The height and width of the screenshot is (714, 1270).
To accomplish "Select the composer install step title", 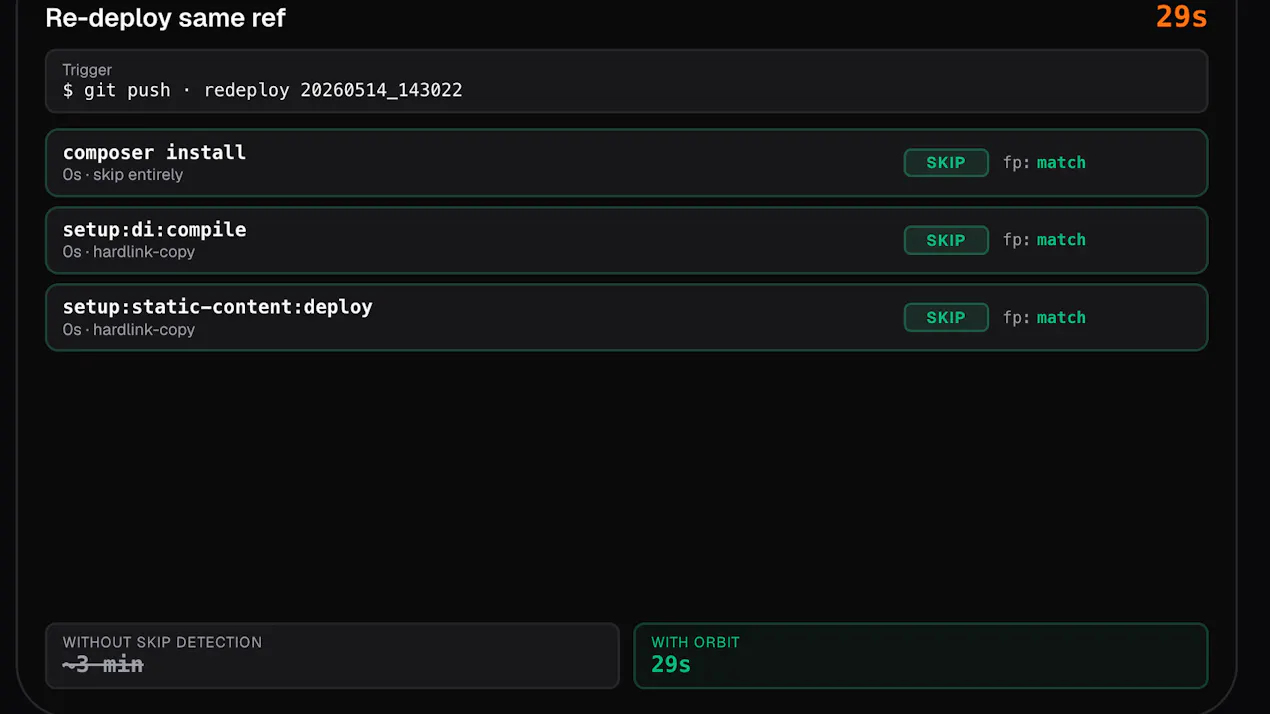I will (154, 152).
